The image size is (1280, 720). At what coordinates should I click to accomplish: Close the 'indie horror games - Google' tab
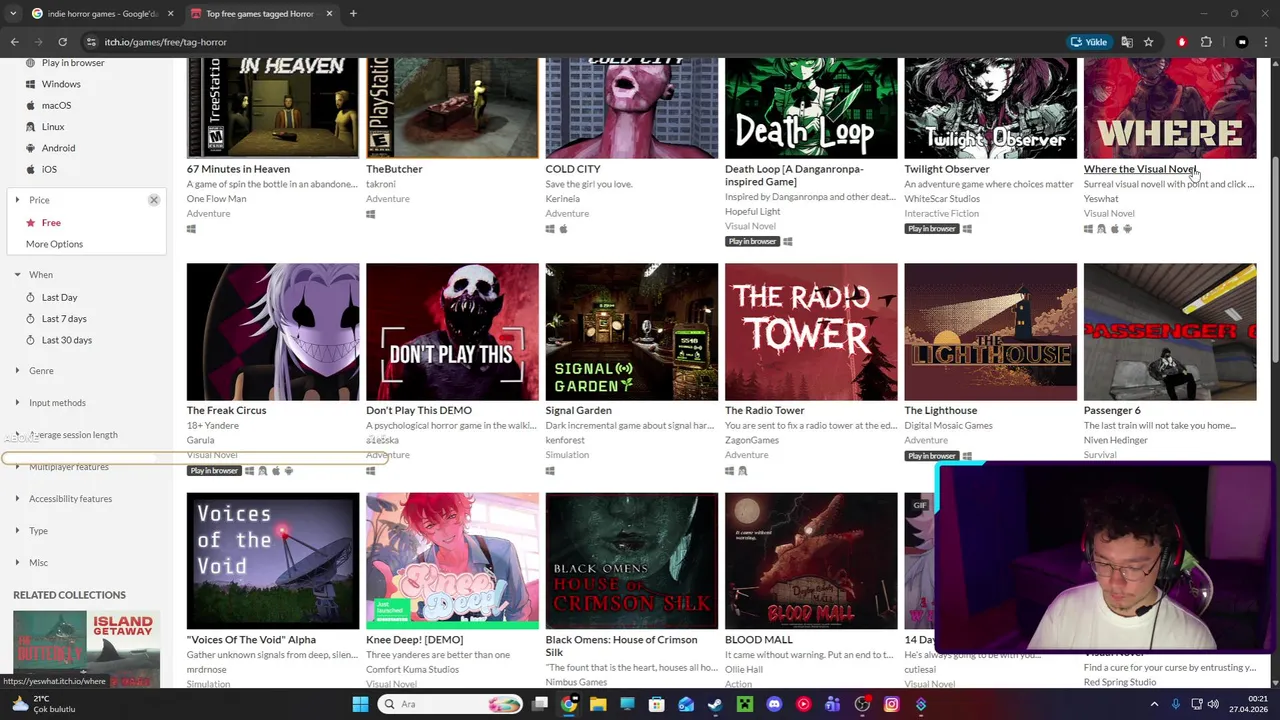(x=170, y=14)
